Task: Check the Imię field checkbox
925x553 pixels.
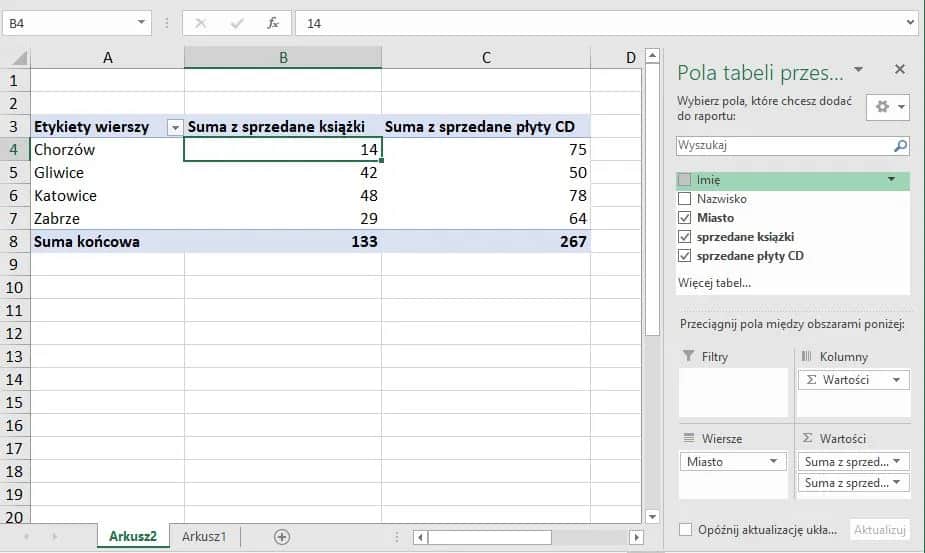Action: point(684,180)
